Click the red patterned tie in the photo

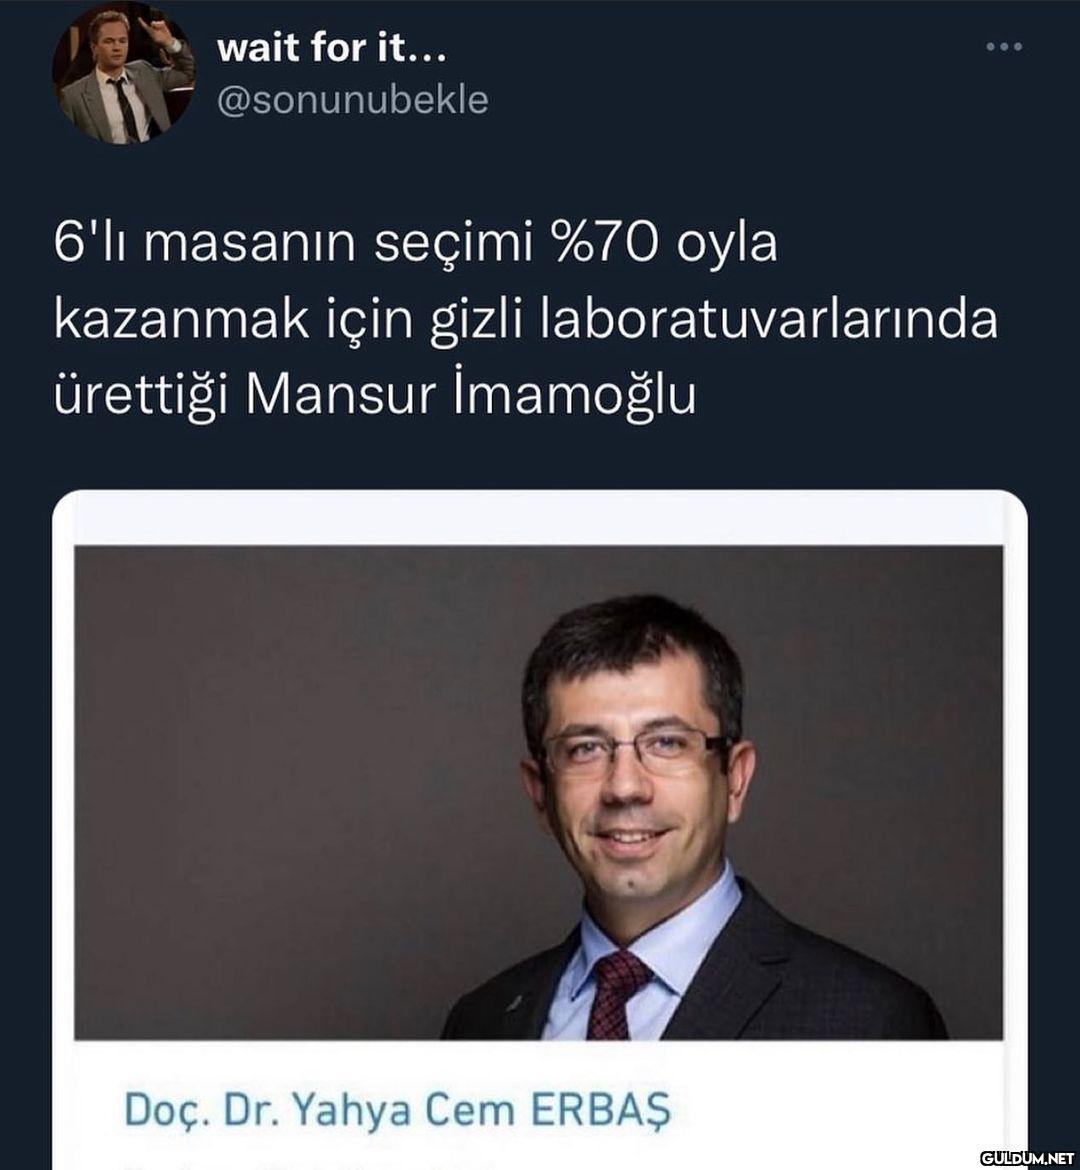pos(617,995)
